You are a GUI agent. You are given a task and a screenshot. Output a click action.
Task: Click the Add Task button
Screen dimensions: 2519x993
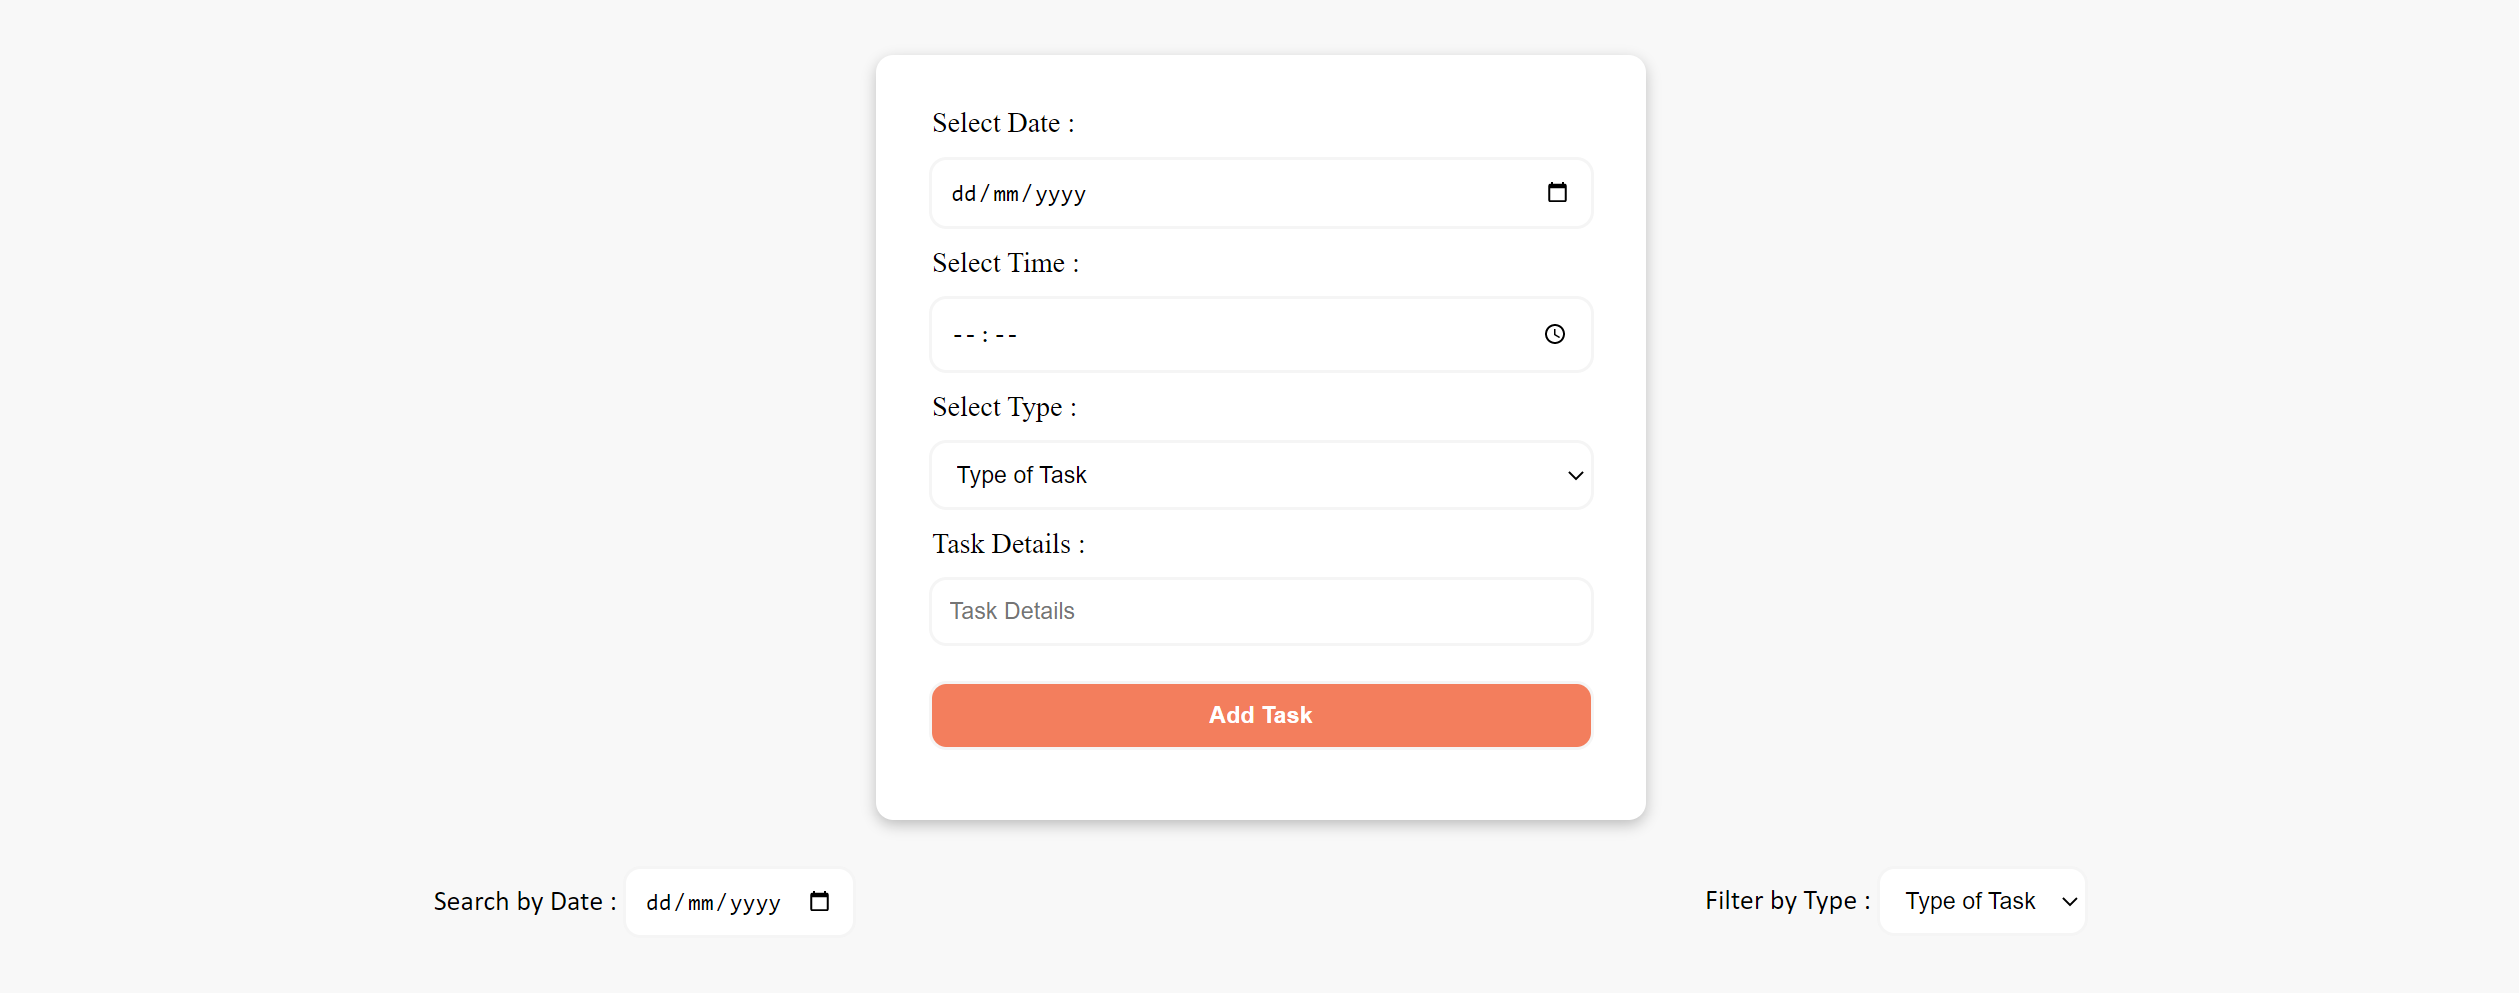click(1260, 714)
